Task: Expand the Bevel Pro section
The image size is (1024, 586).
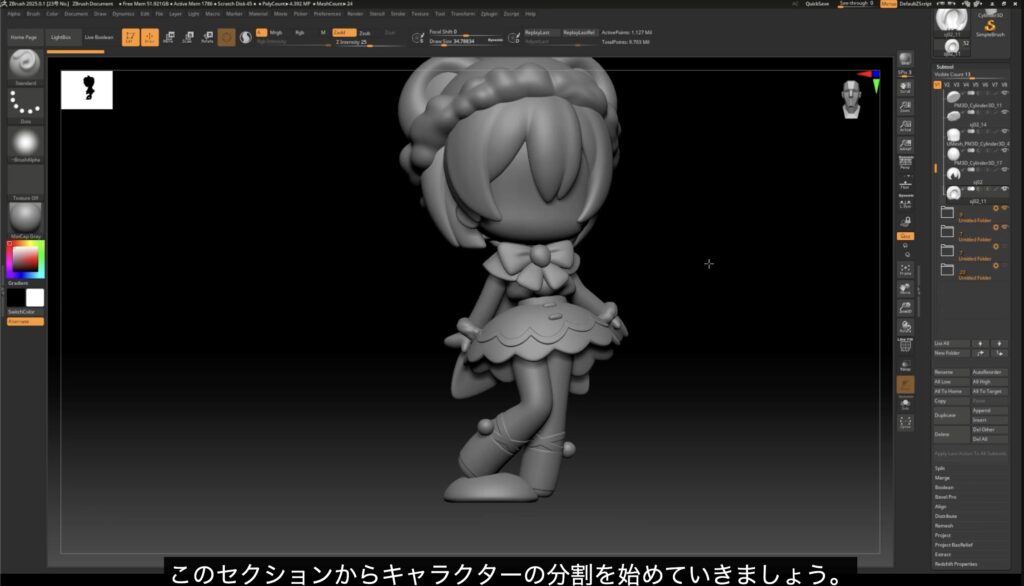Action: 945,497
